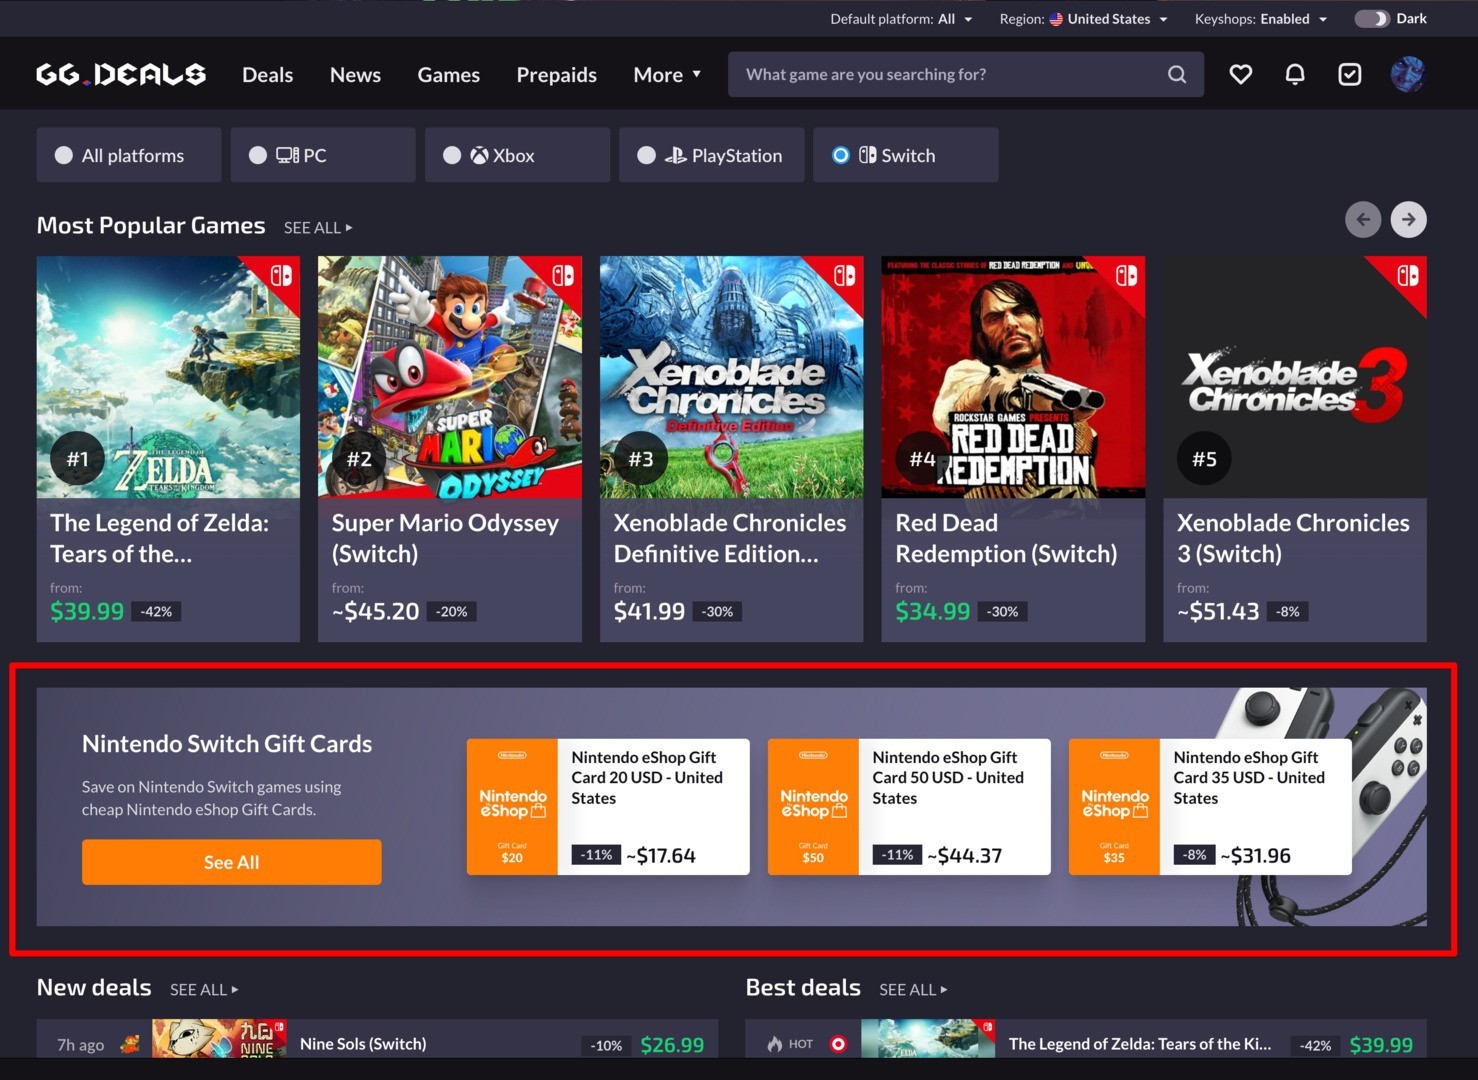Open the Default platform dropdown
The image size is (1478, 1080).
(x=901, y=19)
